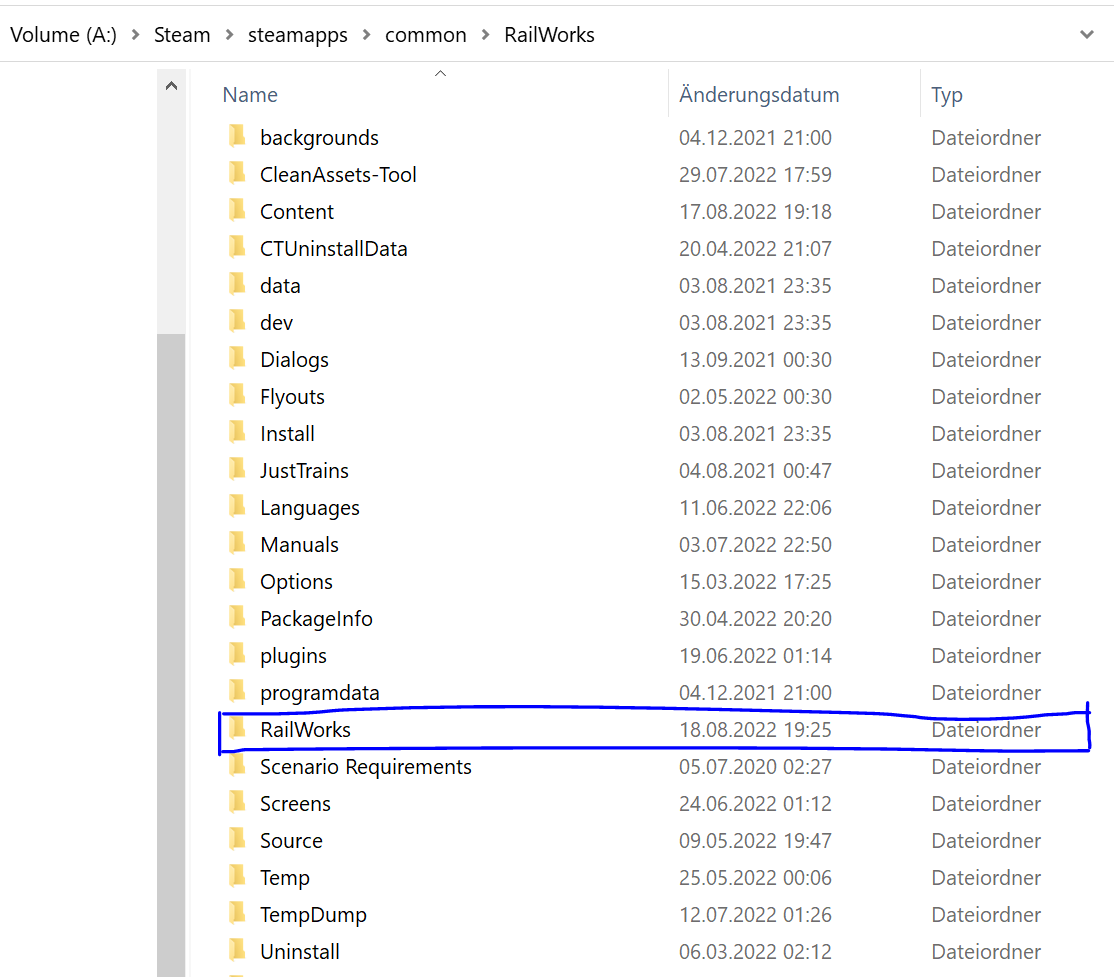This screenshot has width=1114, height=977.
Task: Expand chevron after Volume (A:) breadcrumb
Action: click(135, 34)
